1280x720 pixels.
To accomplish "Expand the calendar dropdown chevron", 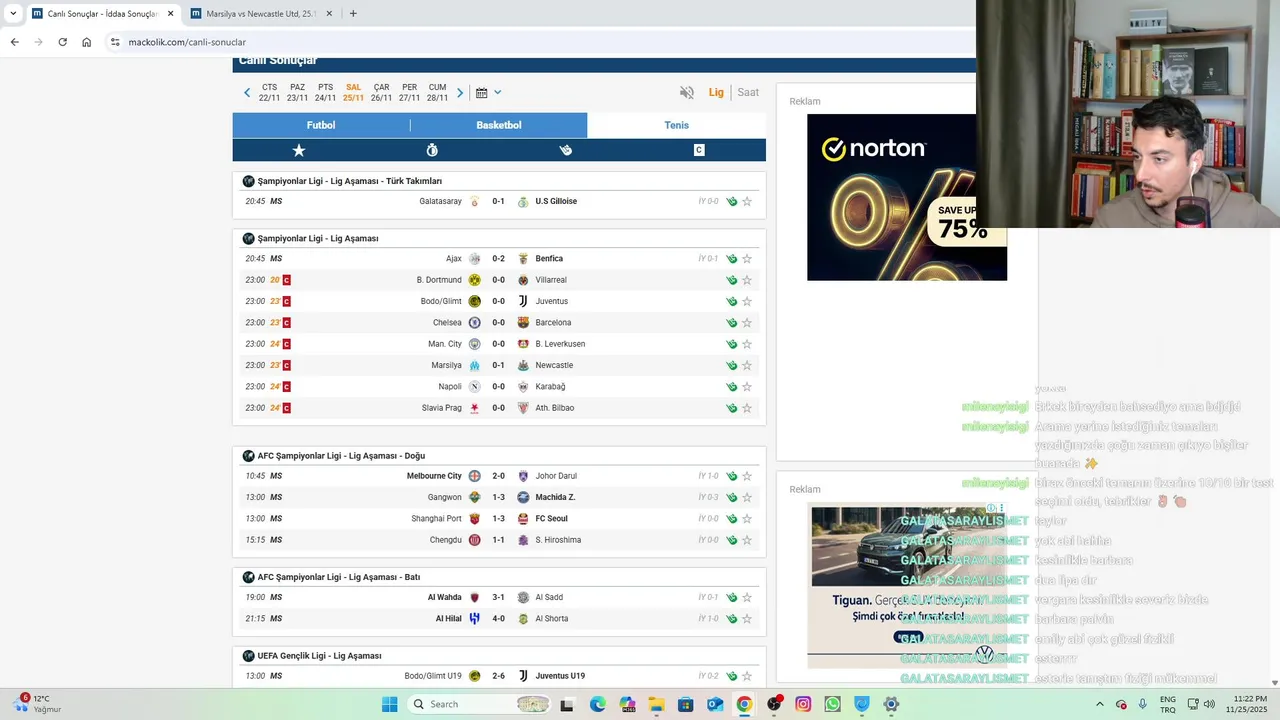I will tap(498, 93).
